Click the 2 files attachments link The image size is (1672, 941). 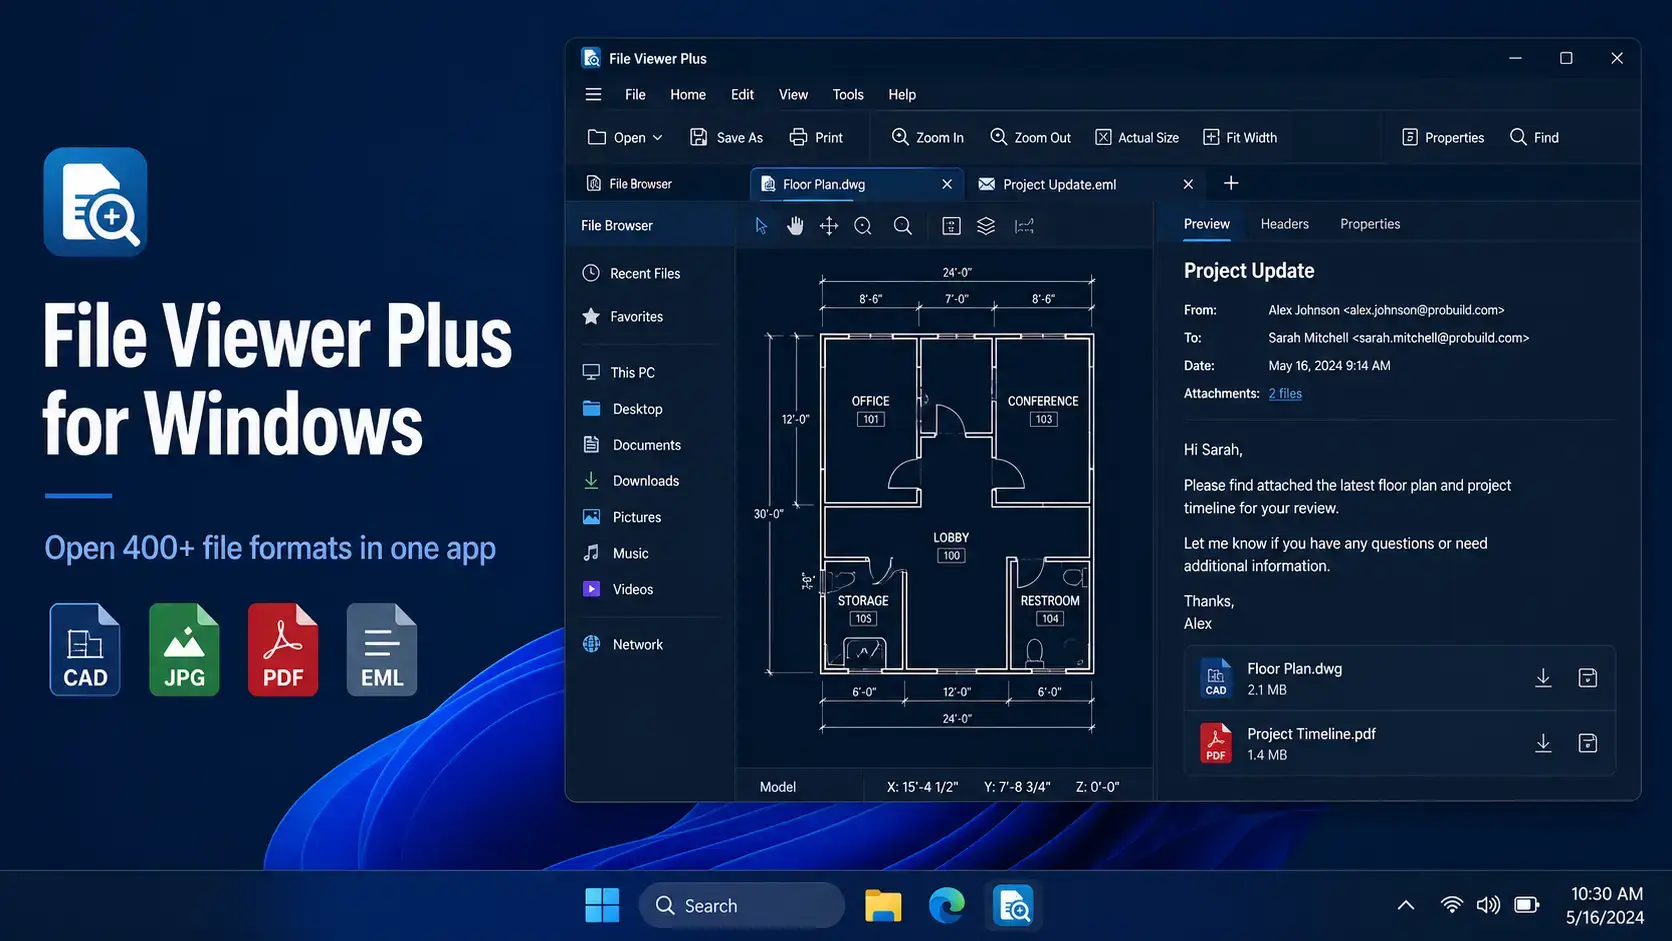click(1285, 394)
